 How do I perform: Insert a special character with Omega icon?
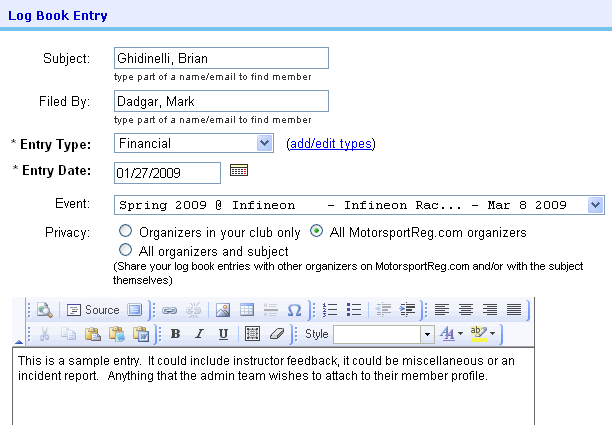pyautogui.click(x=294, y=310)
